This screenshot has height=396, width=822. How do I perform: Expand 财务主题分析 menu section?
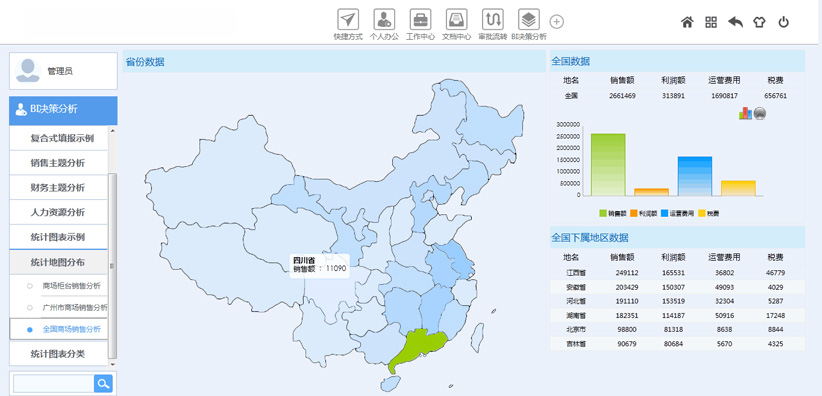click(x=59, y=188)
